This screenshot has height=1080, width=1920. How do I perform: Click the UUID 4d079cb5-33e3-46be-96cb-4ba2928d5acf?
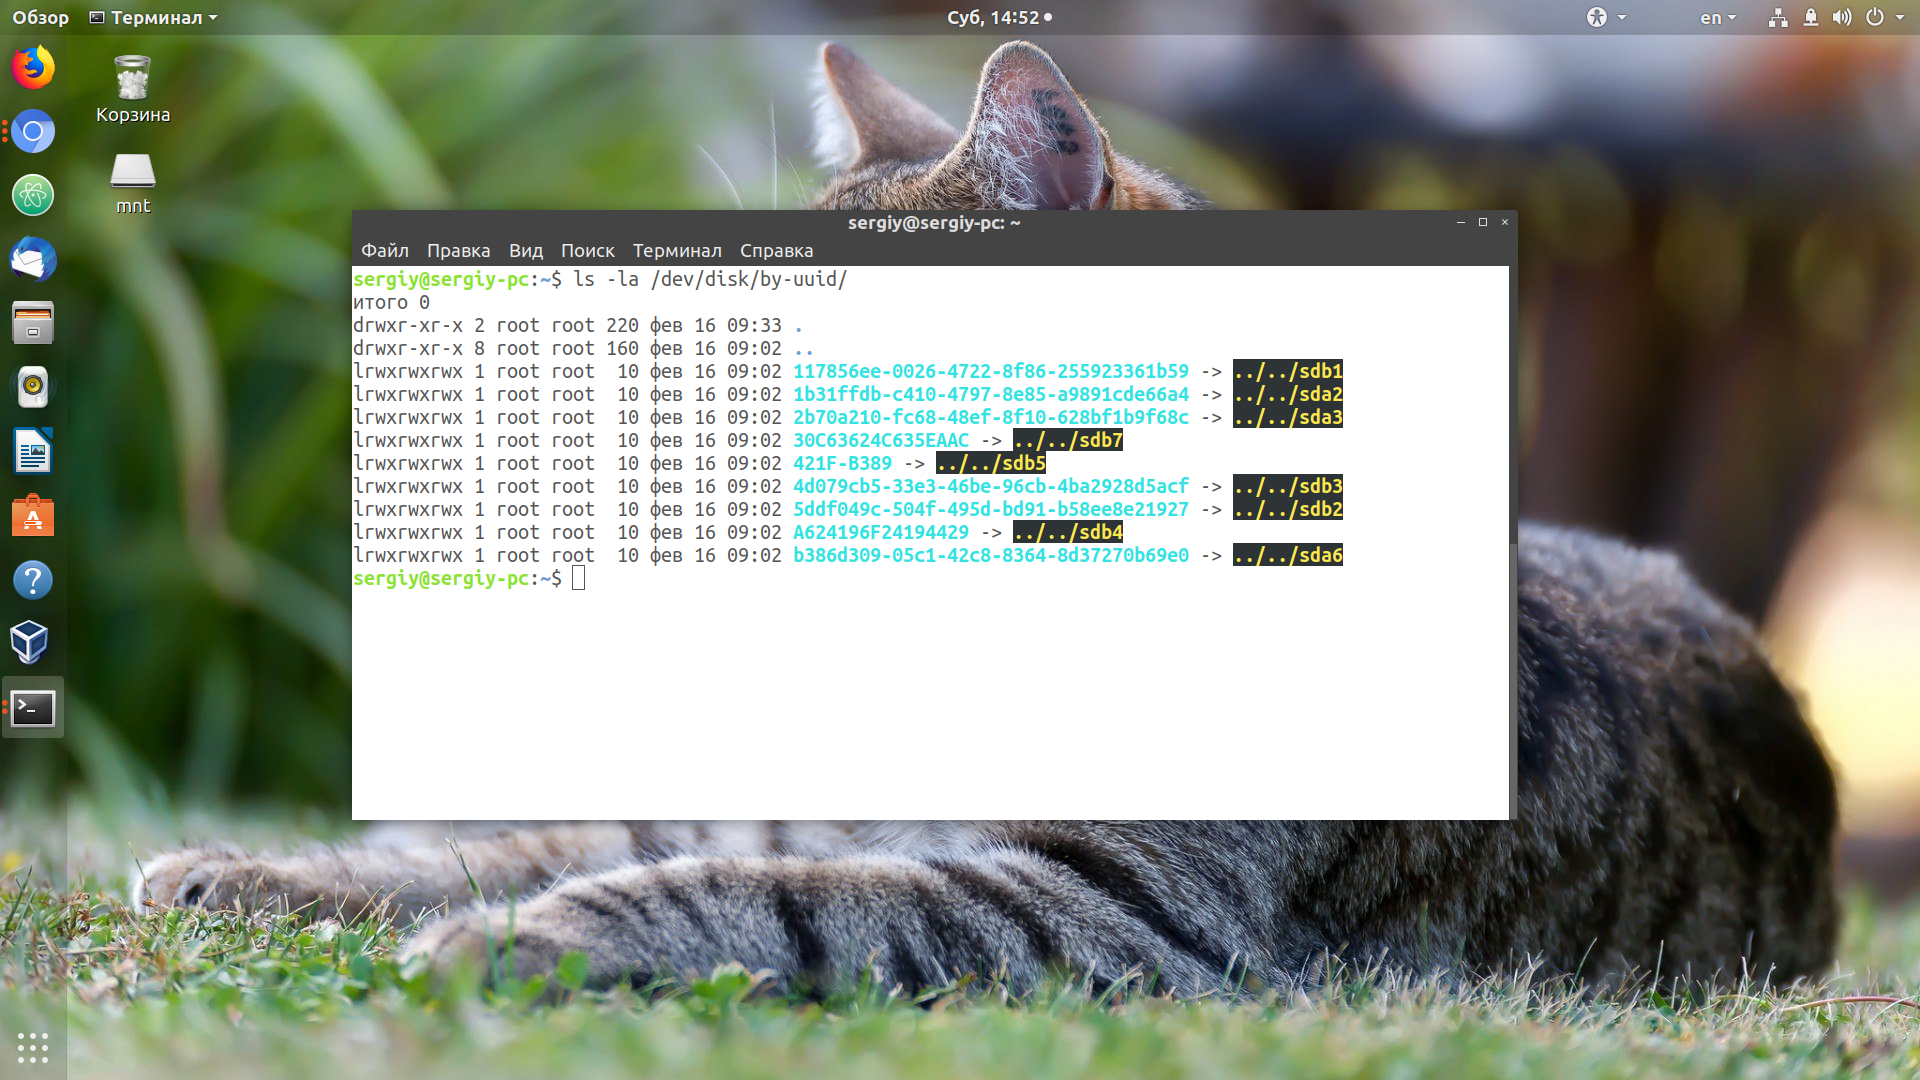[x=991, y=486]
